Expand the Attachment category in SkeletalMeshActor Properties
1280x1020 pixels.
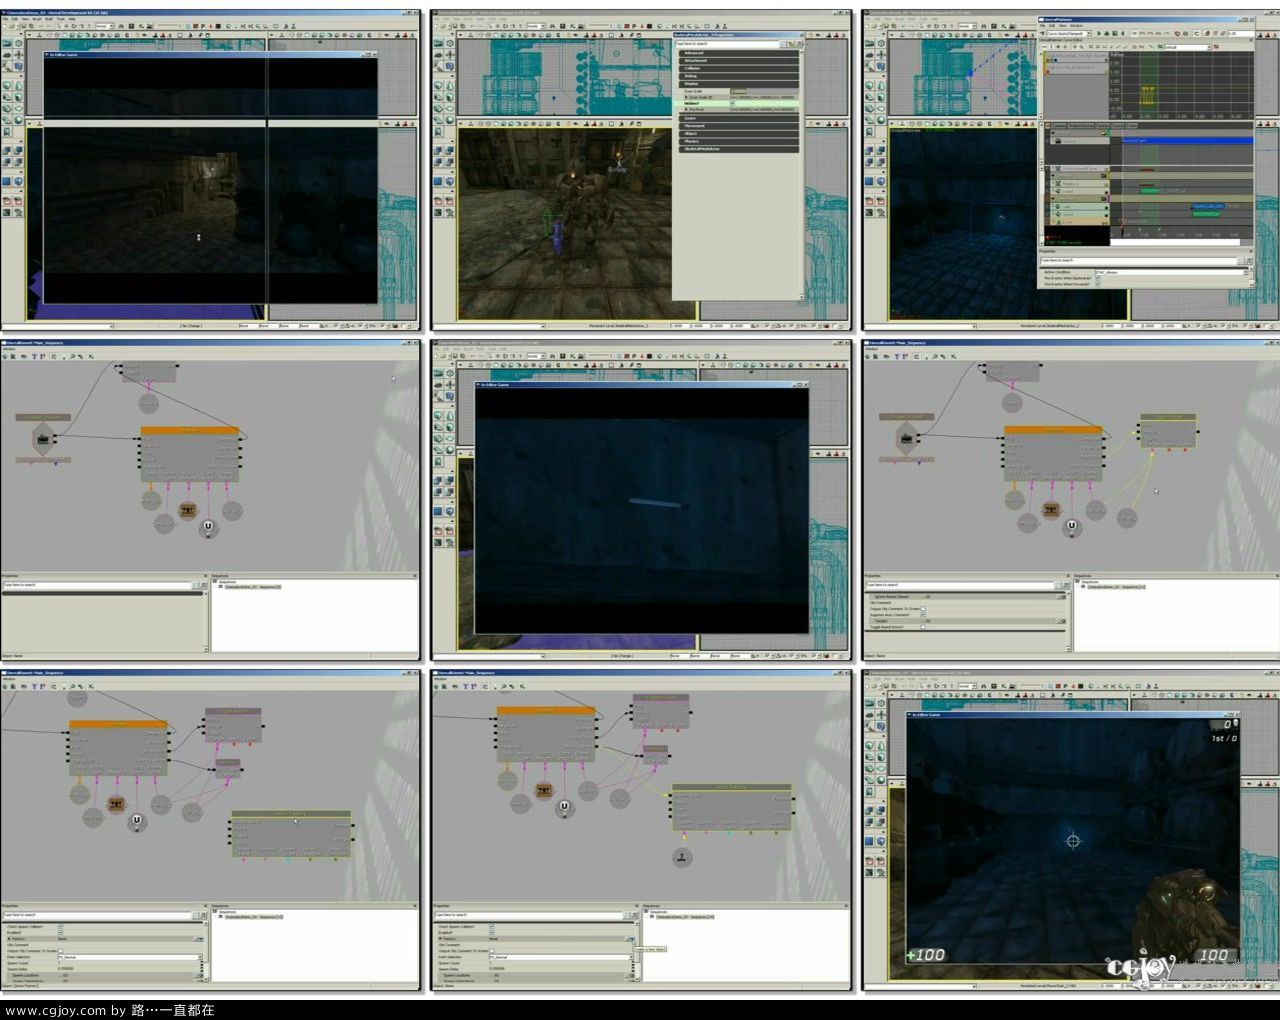click(739, 61)
